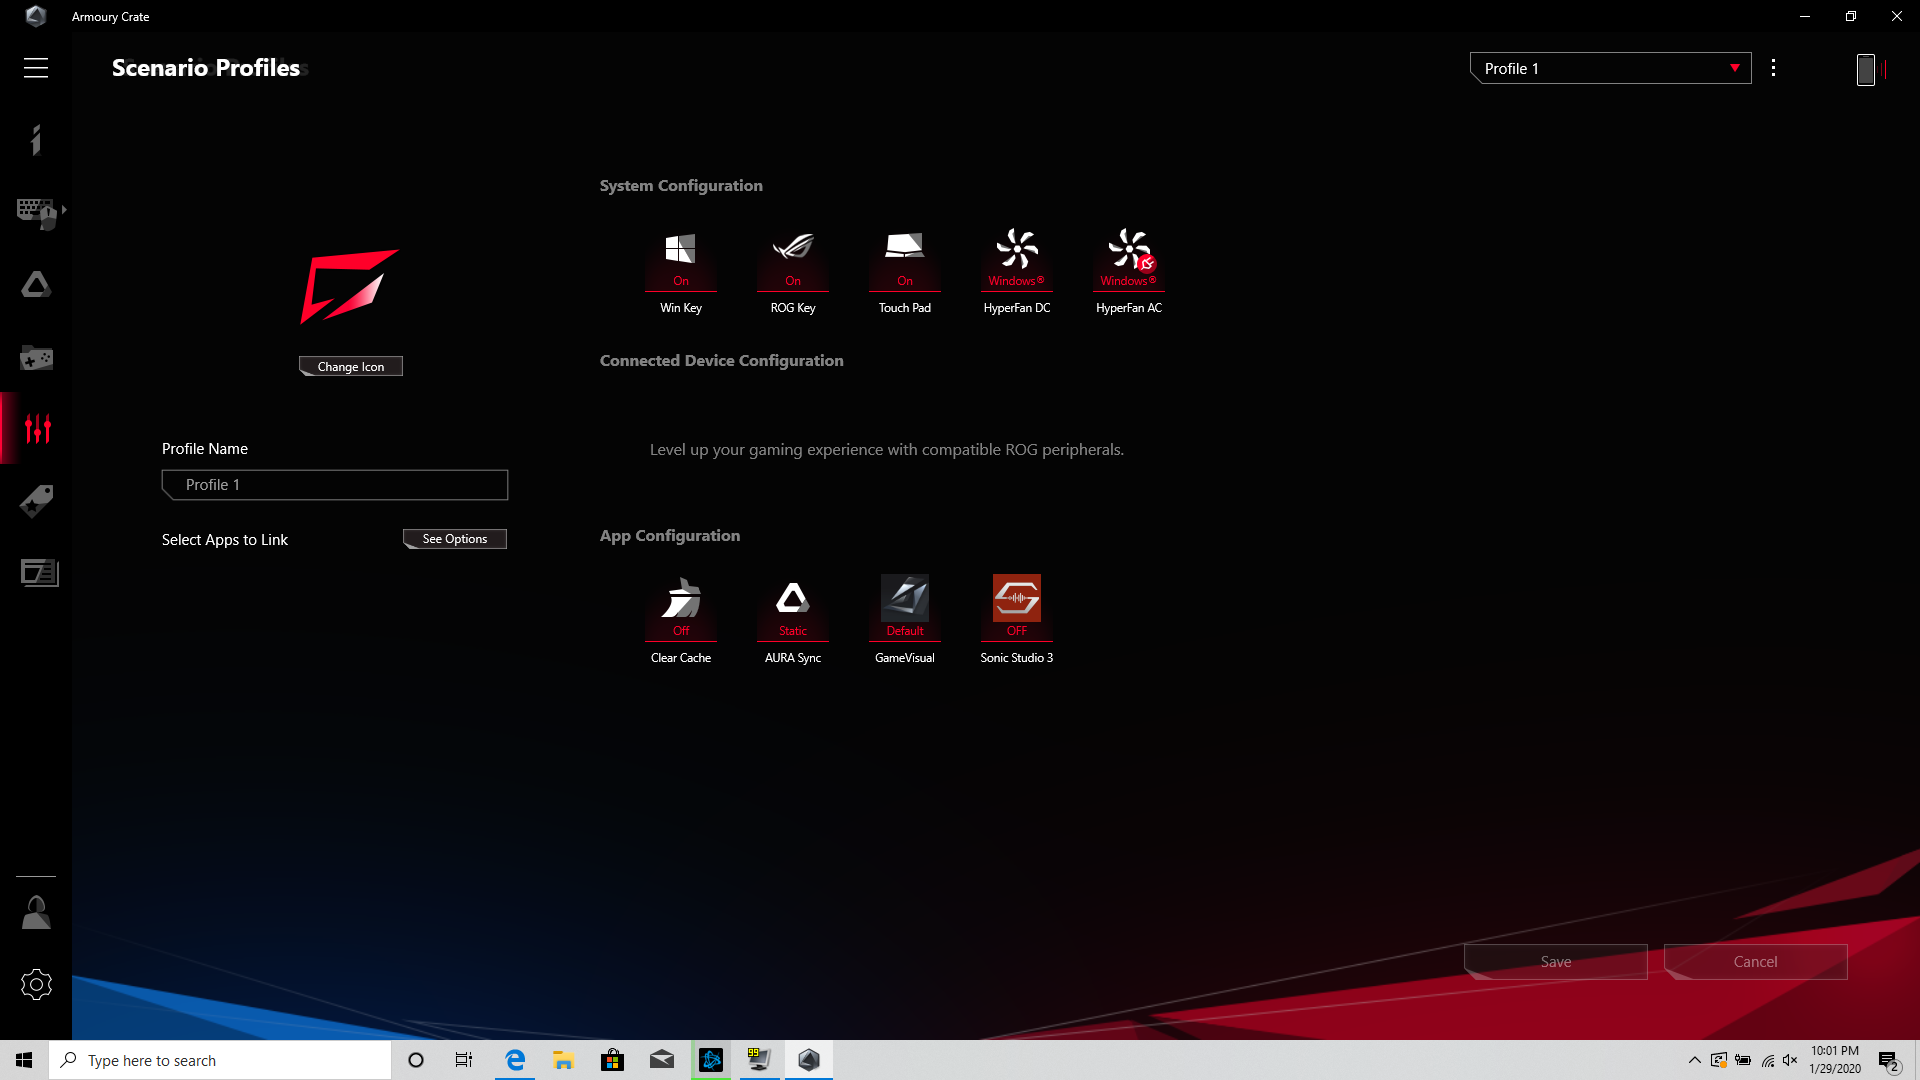This screenshot has width=1920, height=1080.
Task: Open File Explorer from taskbar
Action: 564,1060
